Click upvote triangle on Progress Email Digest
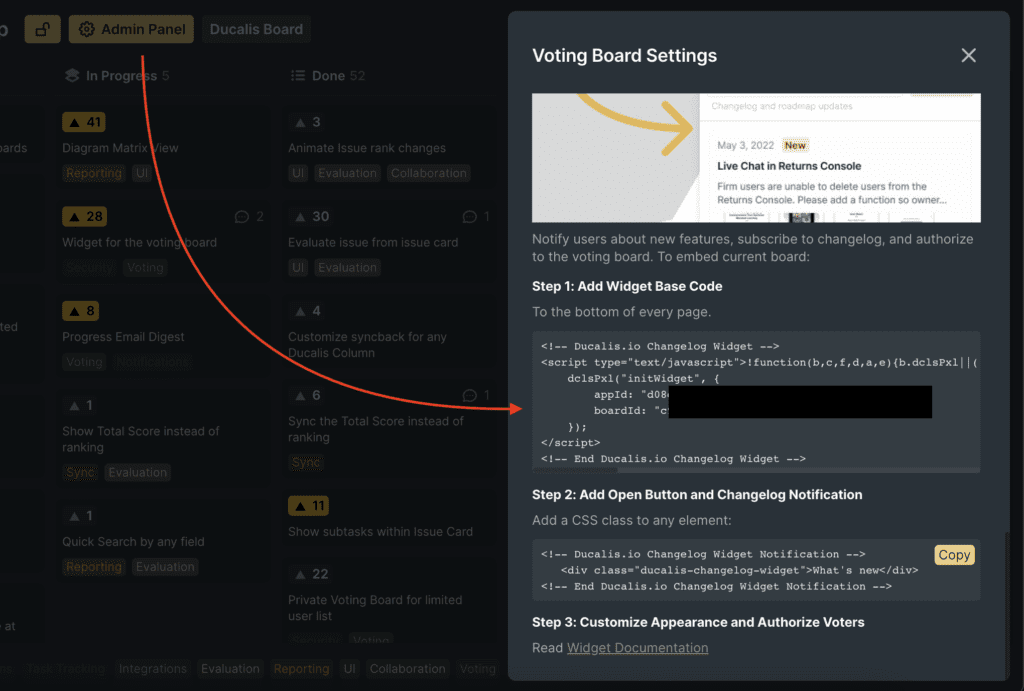Screen dimensions: 1024x691 (x=80, y=311)
